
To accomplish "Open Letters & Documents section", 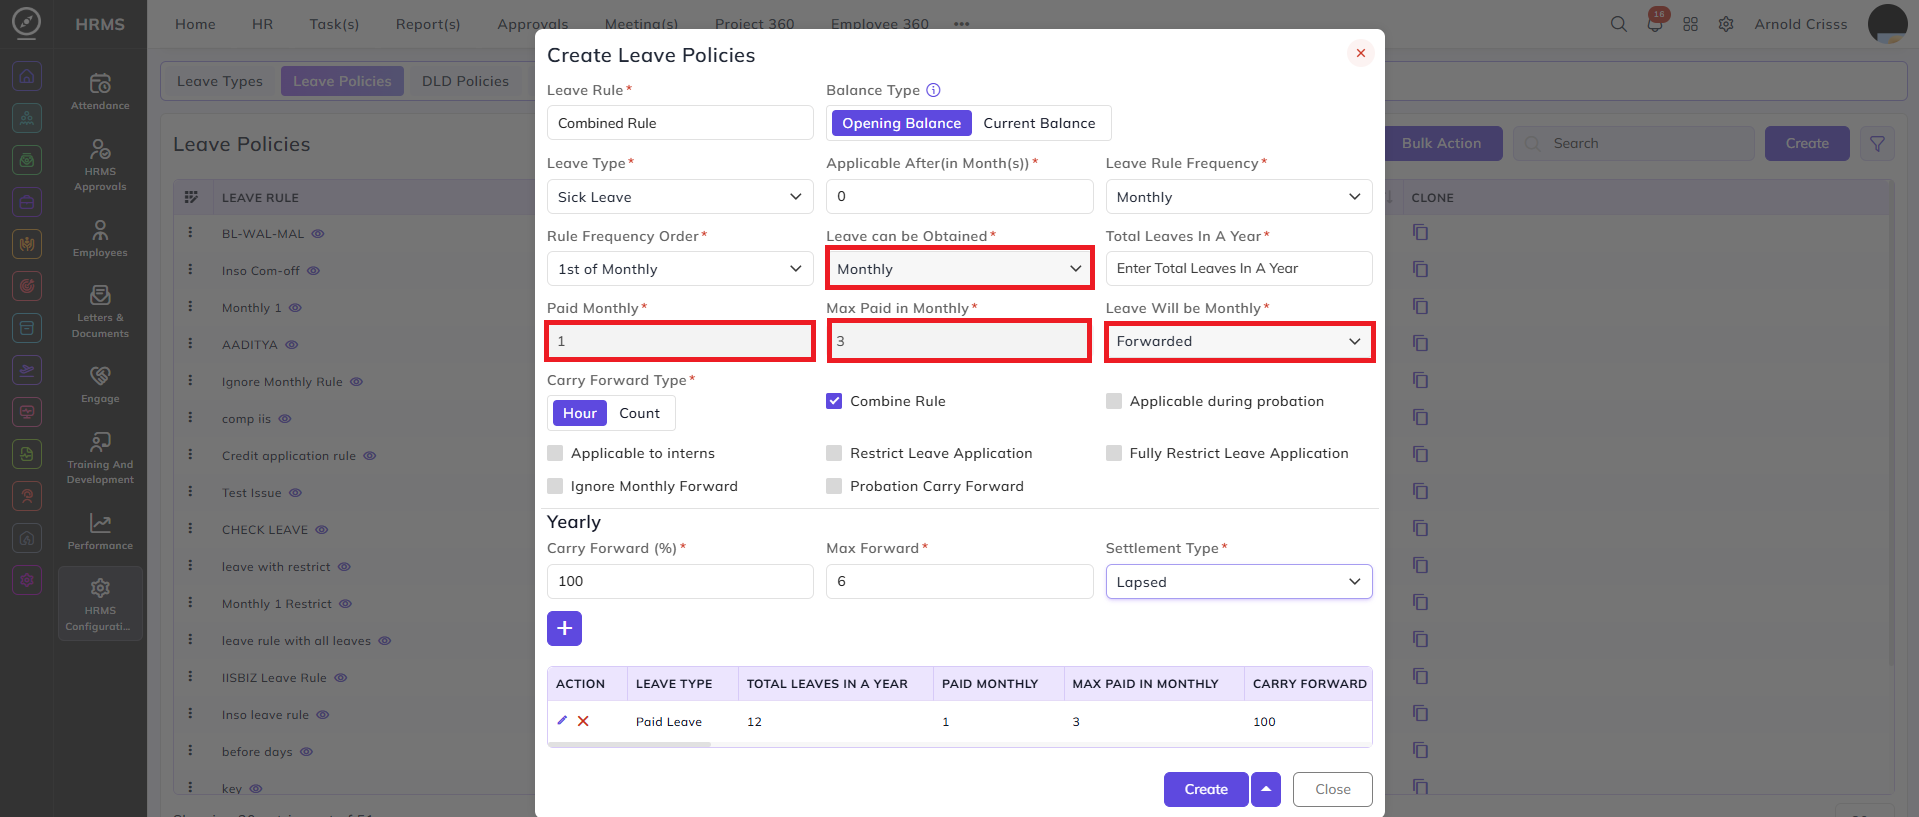I will click(x=100, y=311).
